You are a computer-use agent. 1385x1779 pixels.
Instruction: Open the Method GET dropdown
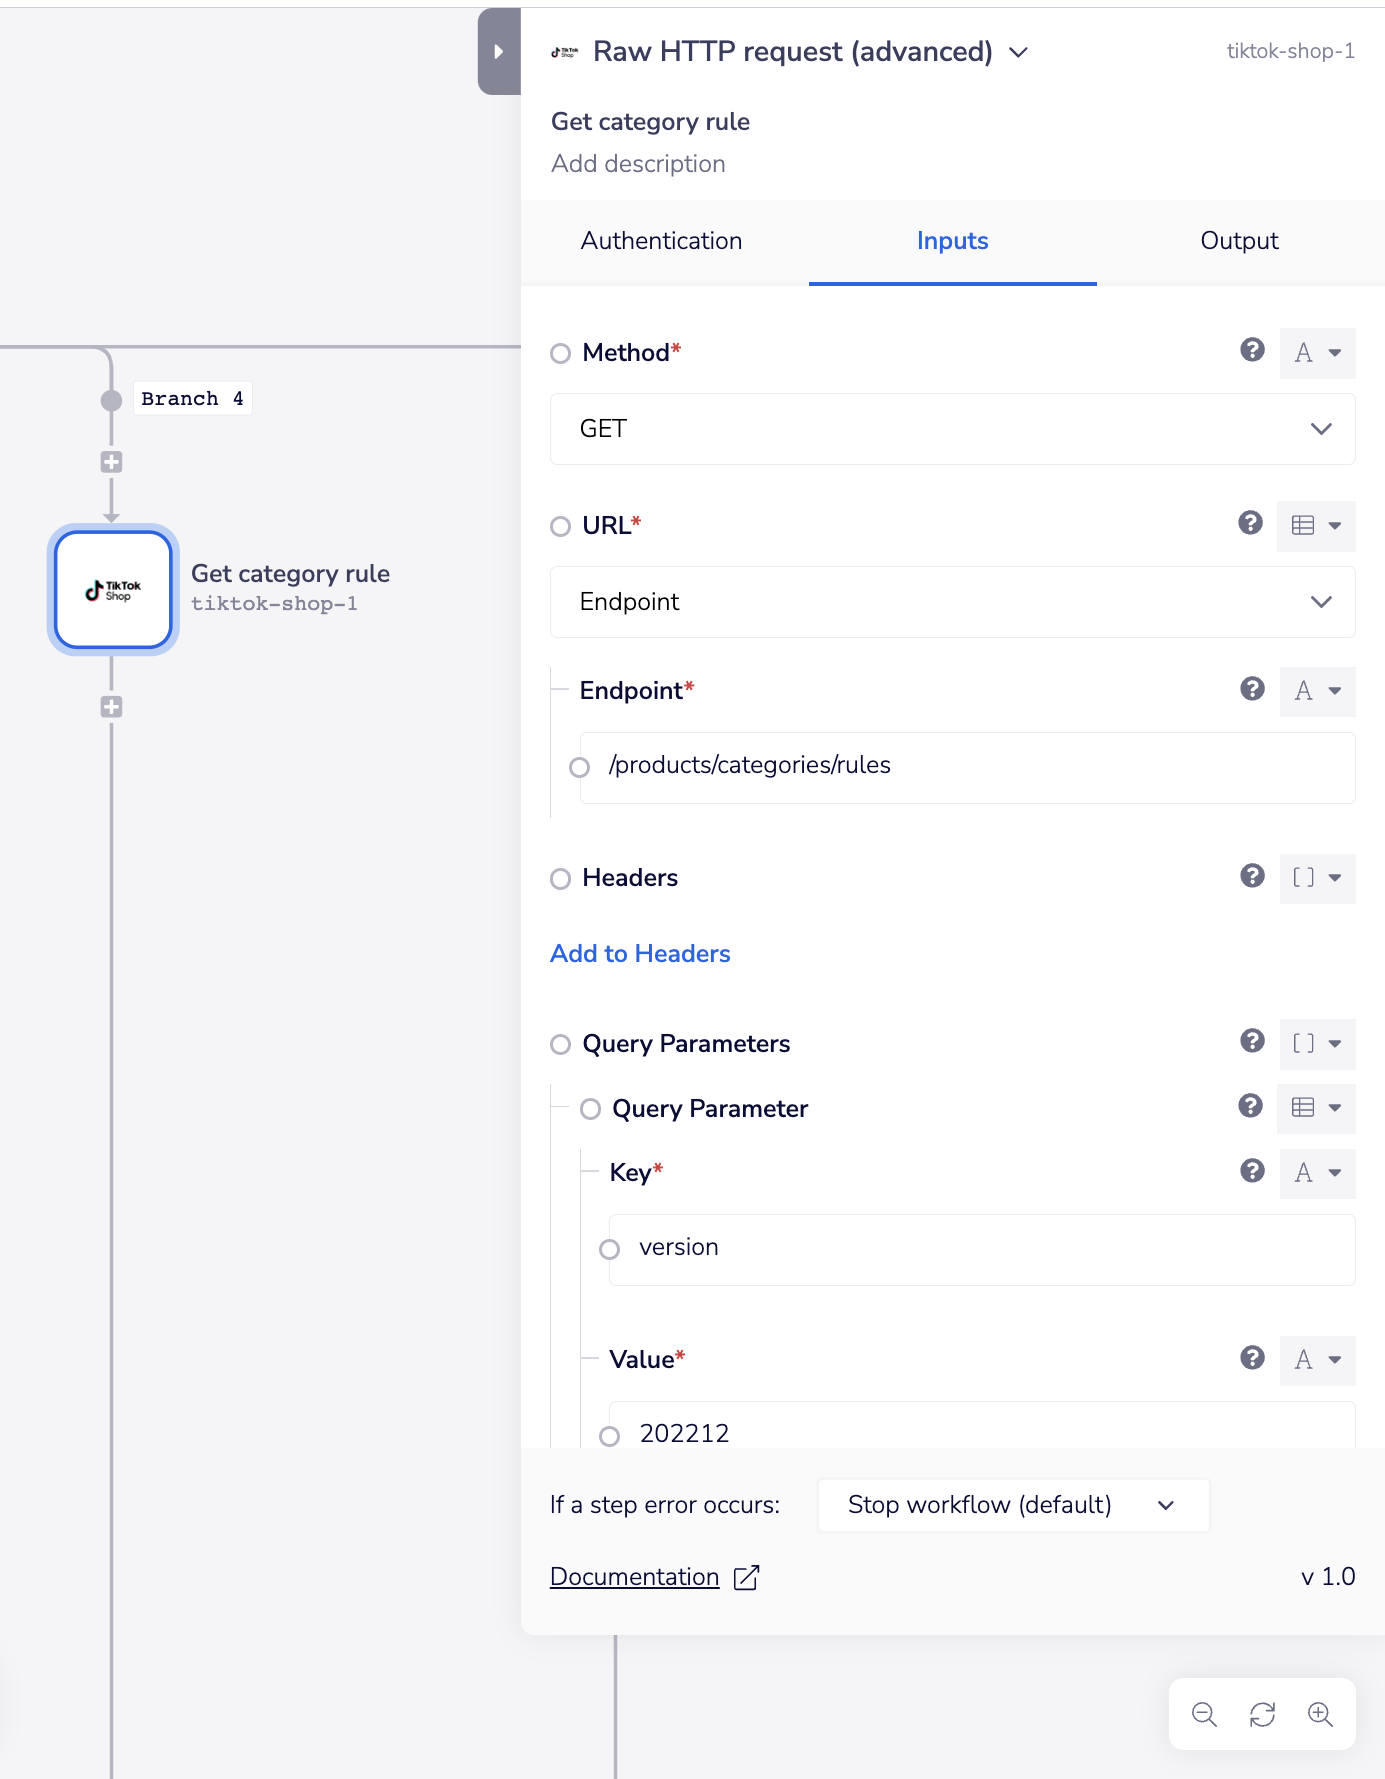tap(952, 429)
